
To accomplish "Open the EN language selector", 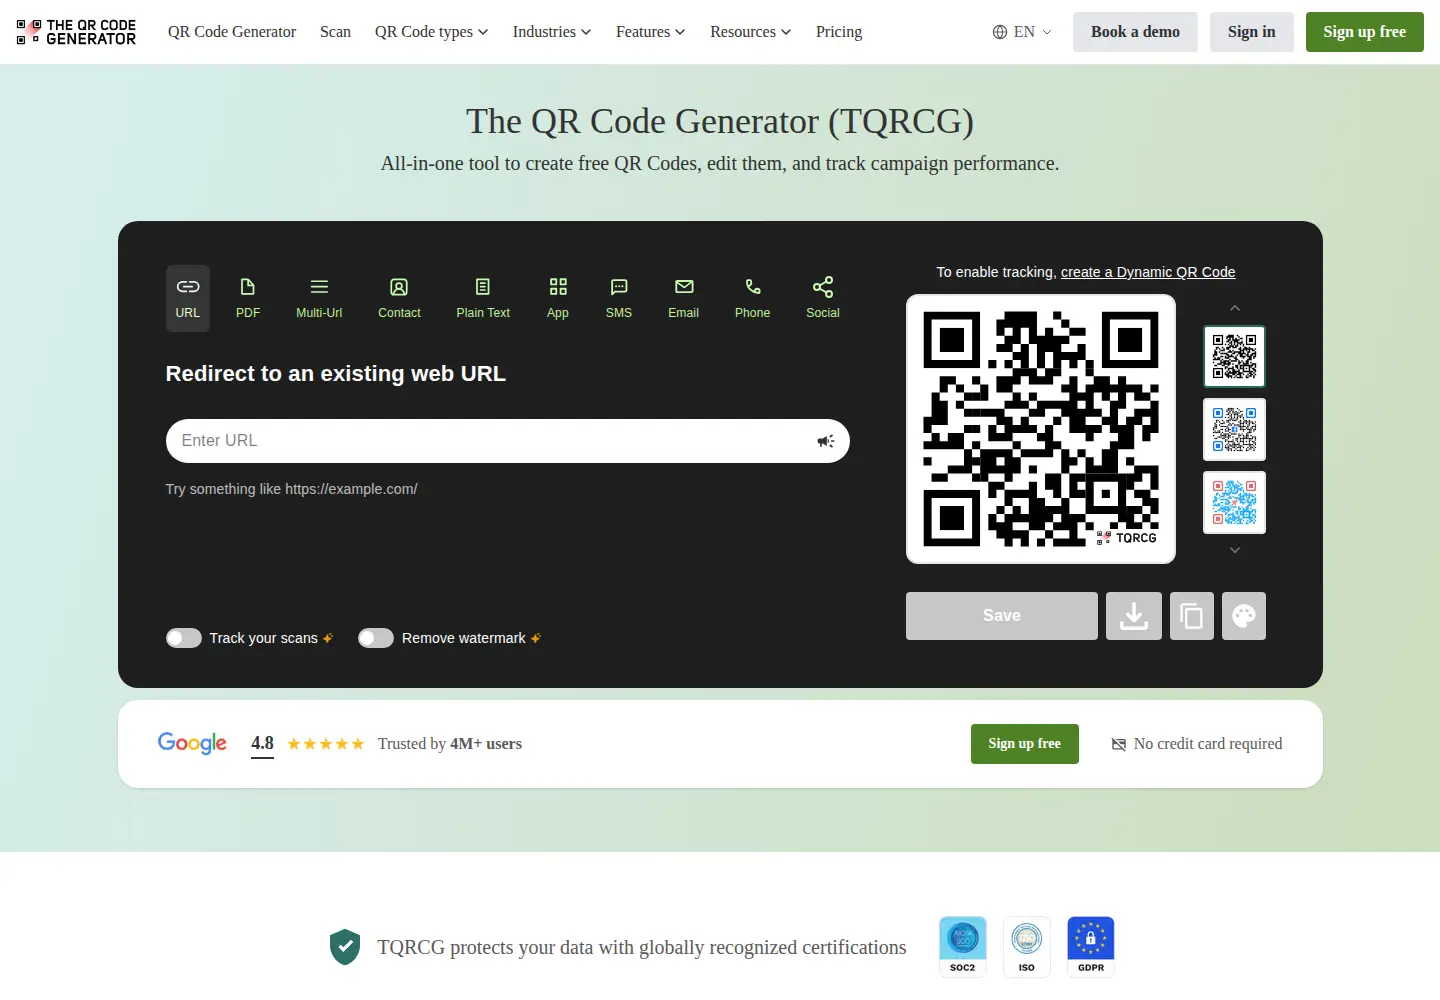I will coord(1022,32).
